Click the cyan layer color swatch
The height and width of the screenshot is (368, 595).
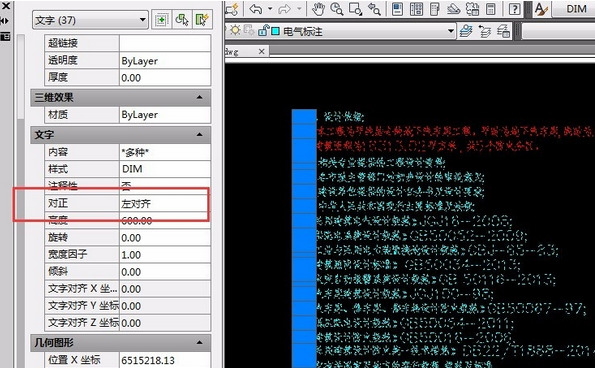[x=275, y=31]
